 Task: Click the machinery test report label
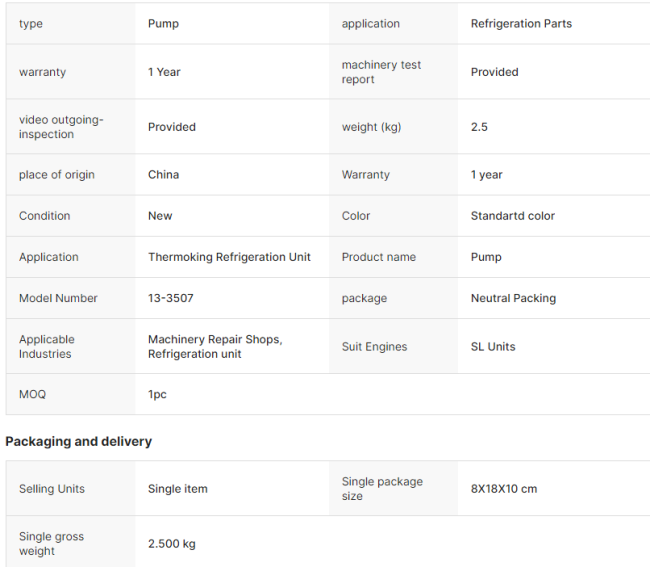click(x=381, y=72)
